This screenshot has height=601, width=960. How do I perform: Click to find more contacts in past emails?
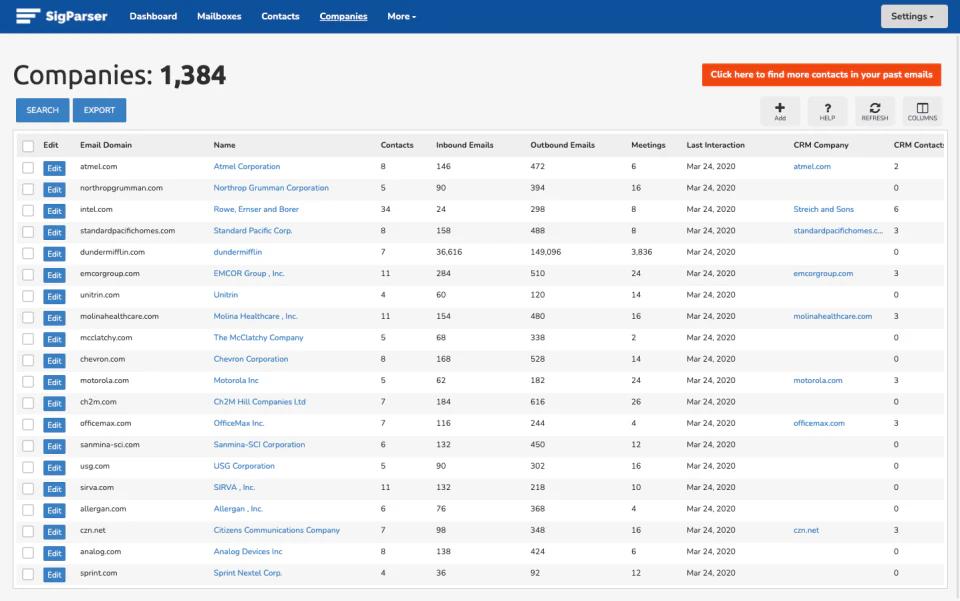pos(821,74)
